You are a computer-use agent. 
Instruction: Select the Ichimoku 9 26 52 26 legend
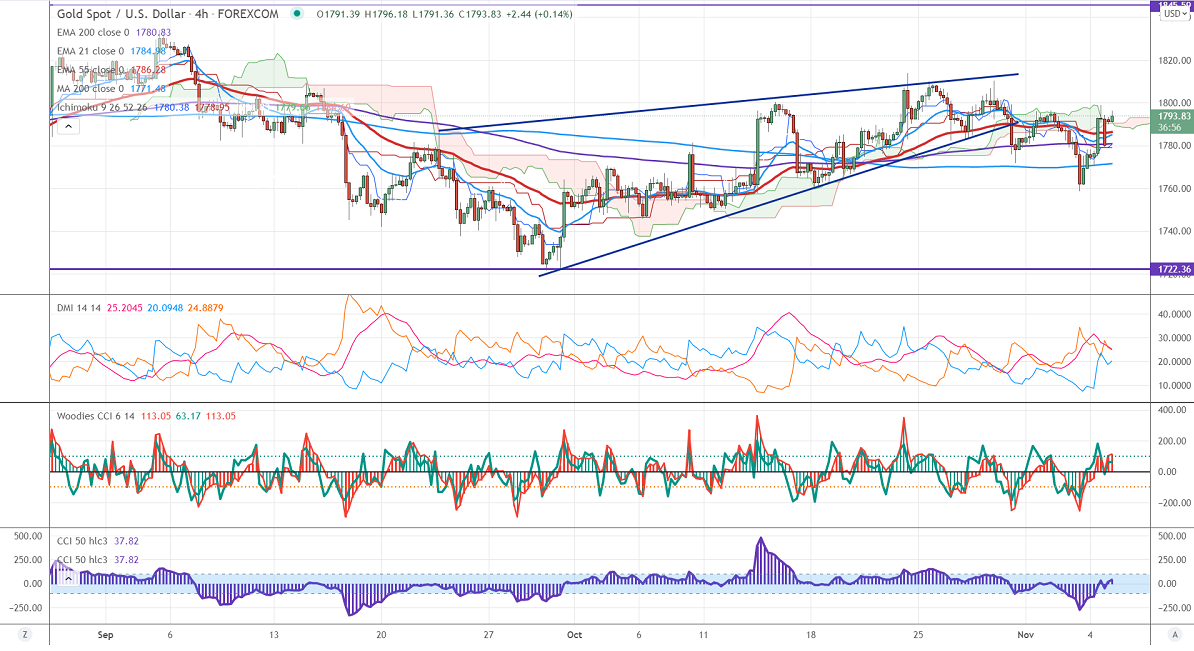(102, 107)
